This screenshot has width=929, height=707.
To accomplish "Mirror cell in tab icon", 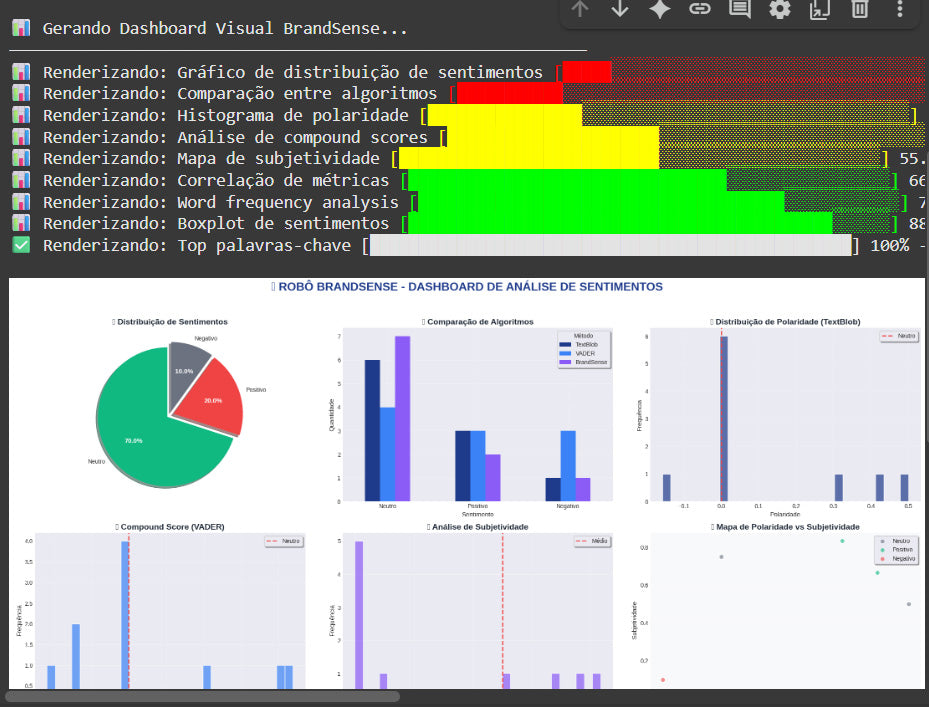I will [820, 9].
